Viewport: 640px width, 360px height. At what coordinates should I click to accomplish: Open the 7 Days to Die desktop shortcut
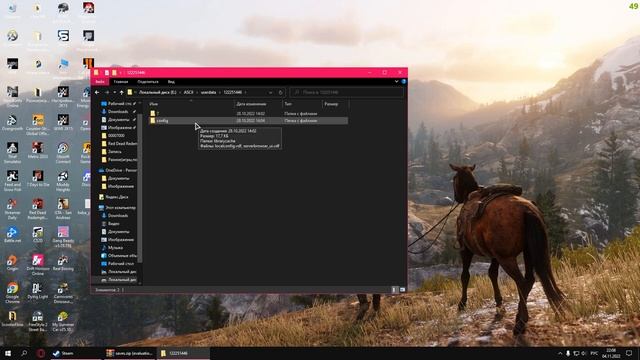coord(38,178)
